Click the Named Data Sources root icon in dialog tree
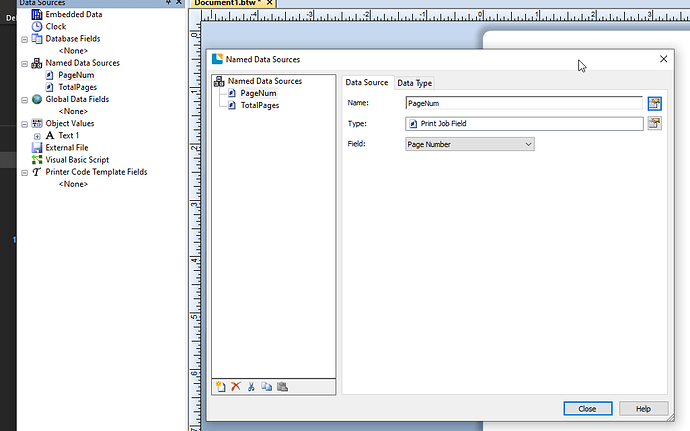 219,81
